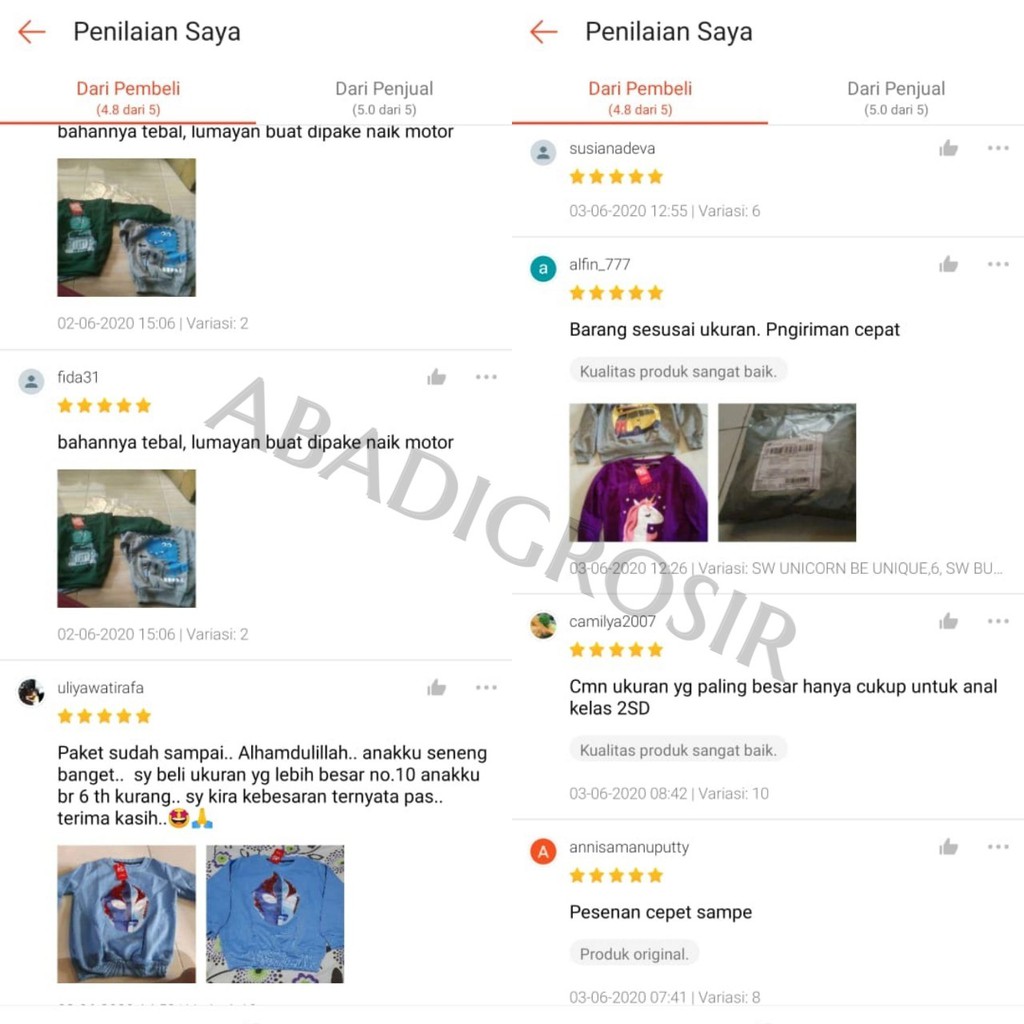Open more options for camilya2007's review
The width and height of the screenshot is (1024, 1024).
click(x=998, y=621)
